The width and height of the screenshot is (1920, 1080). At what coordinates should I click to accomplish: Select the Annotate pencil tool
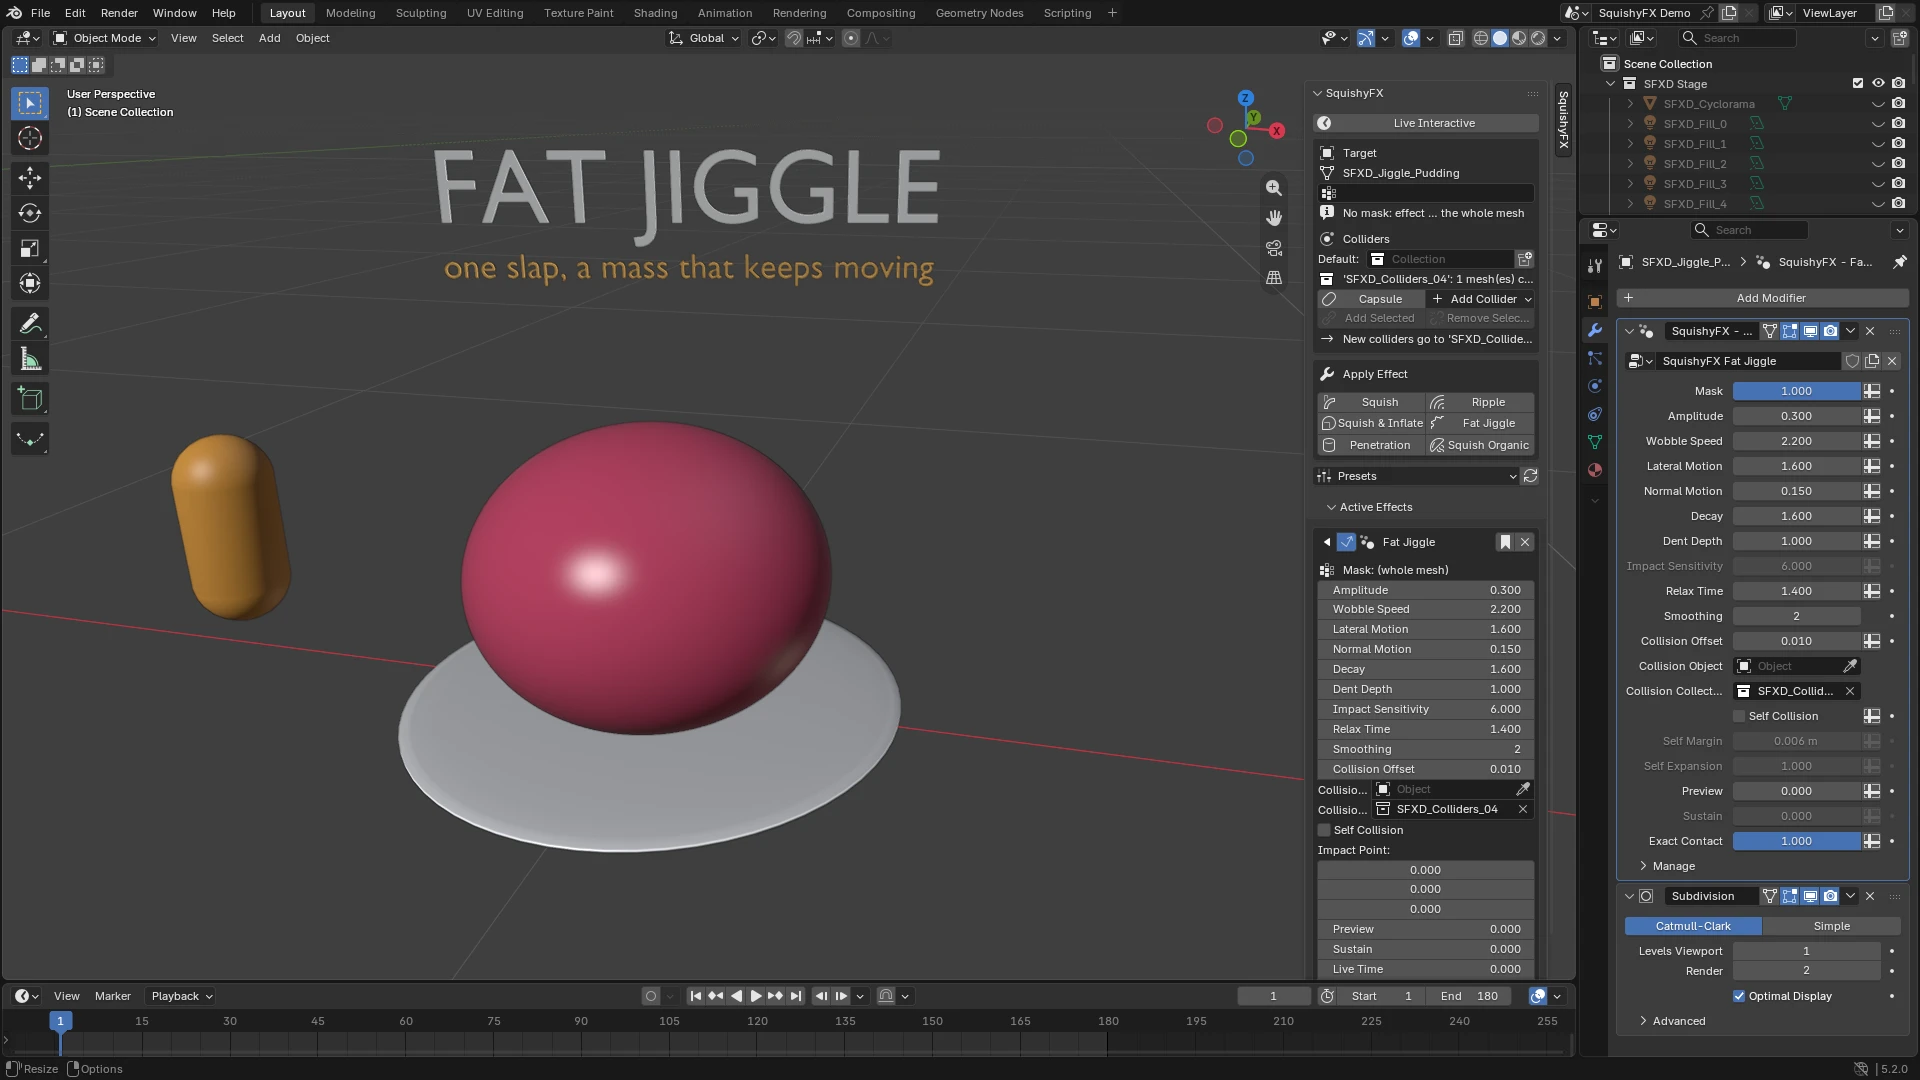(30, 324)
